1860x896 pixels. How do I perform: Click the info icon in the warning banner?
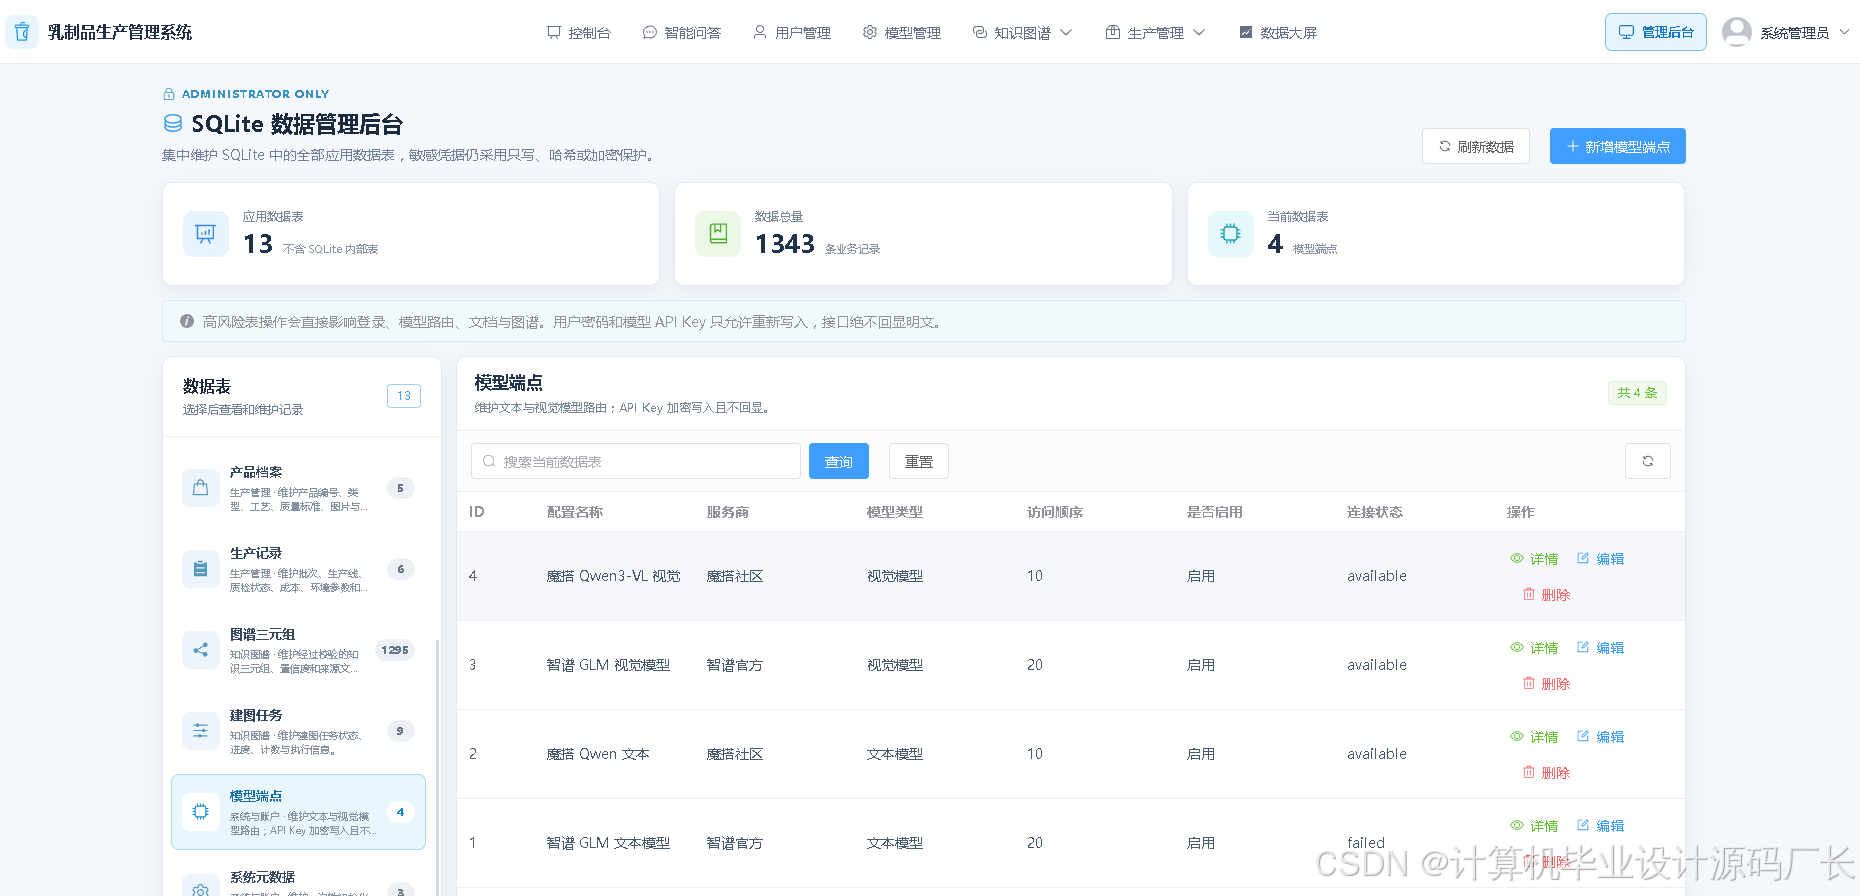(x=187, y=321)
